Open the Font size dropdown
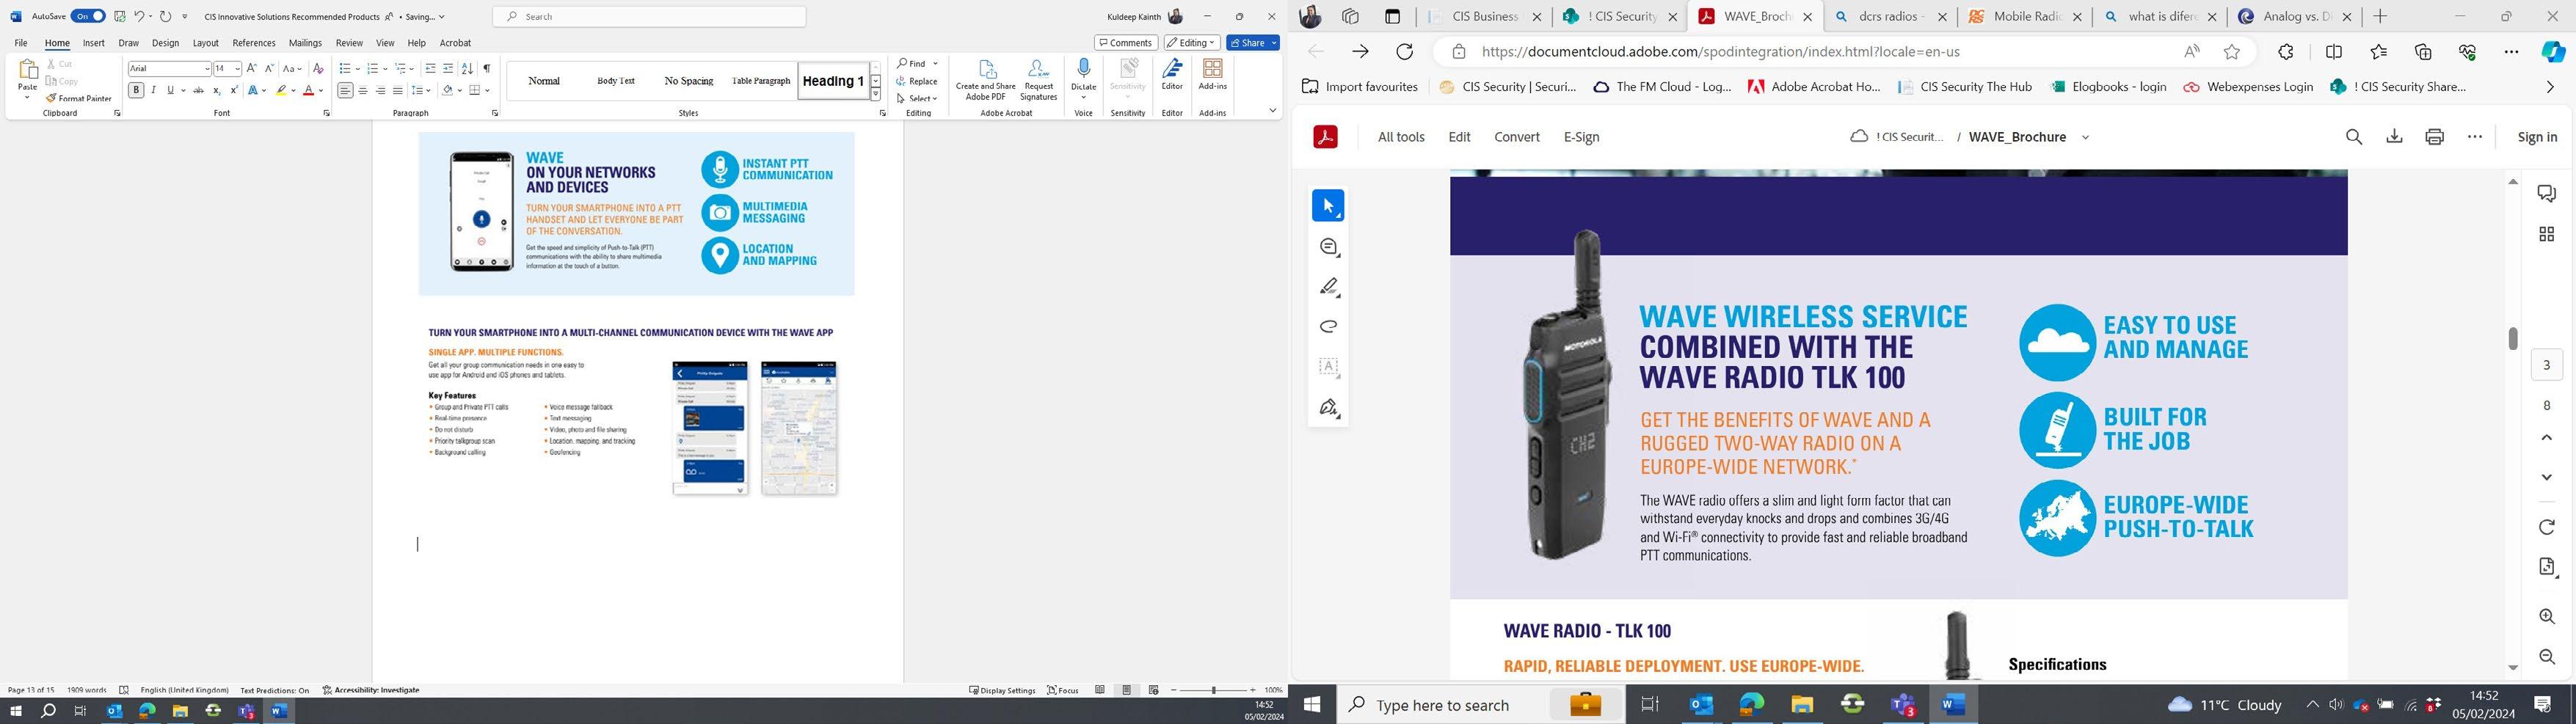The height and width of the screenshot is (724, 2576). (237, 68)
